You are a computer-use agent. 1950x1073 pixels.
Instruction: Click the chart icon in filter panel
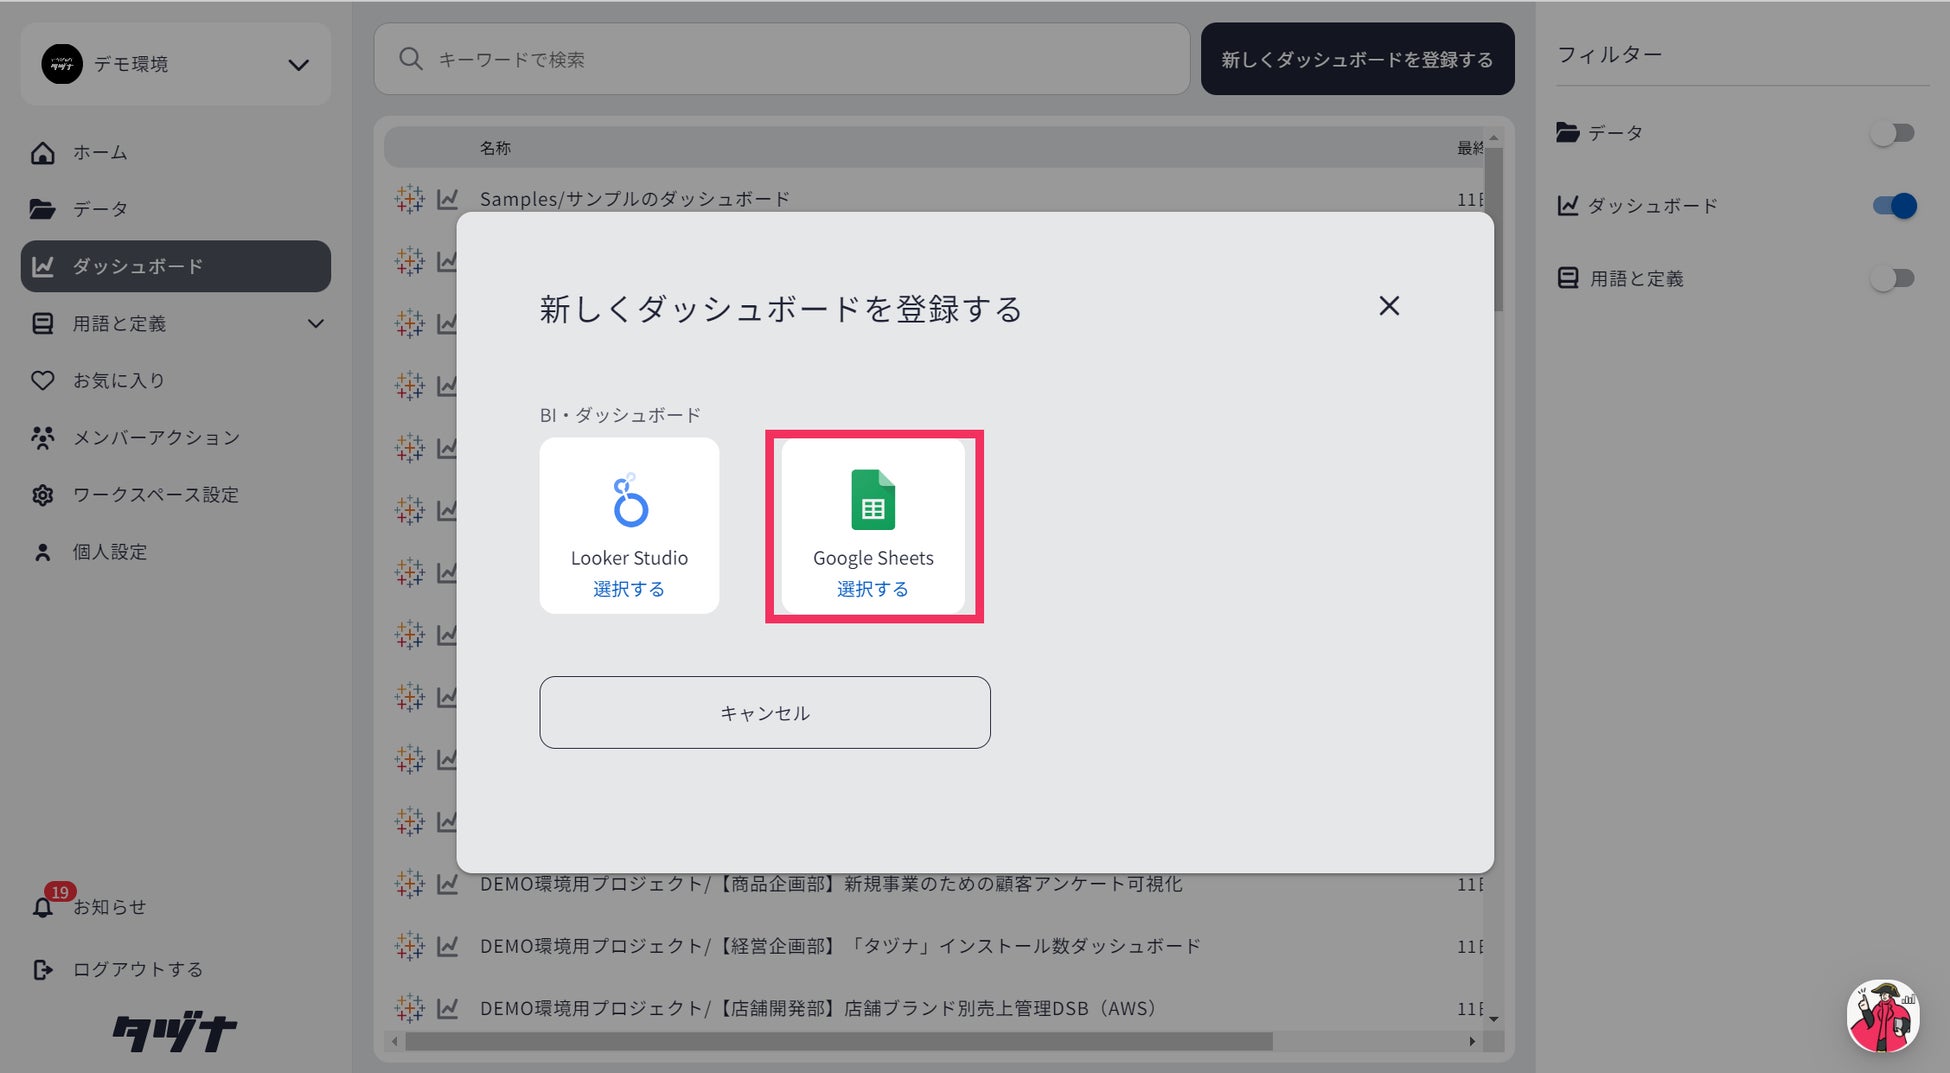(x=1568, y=205)
